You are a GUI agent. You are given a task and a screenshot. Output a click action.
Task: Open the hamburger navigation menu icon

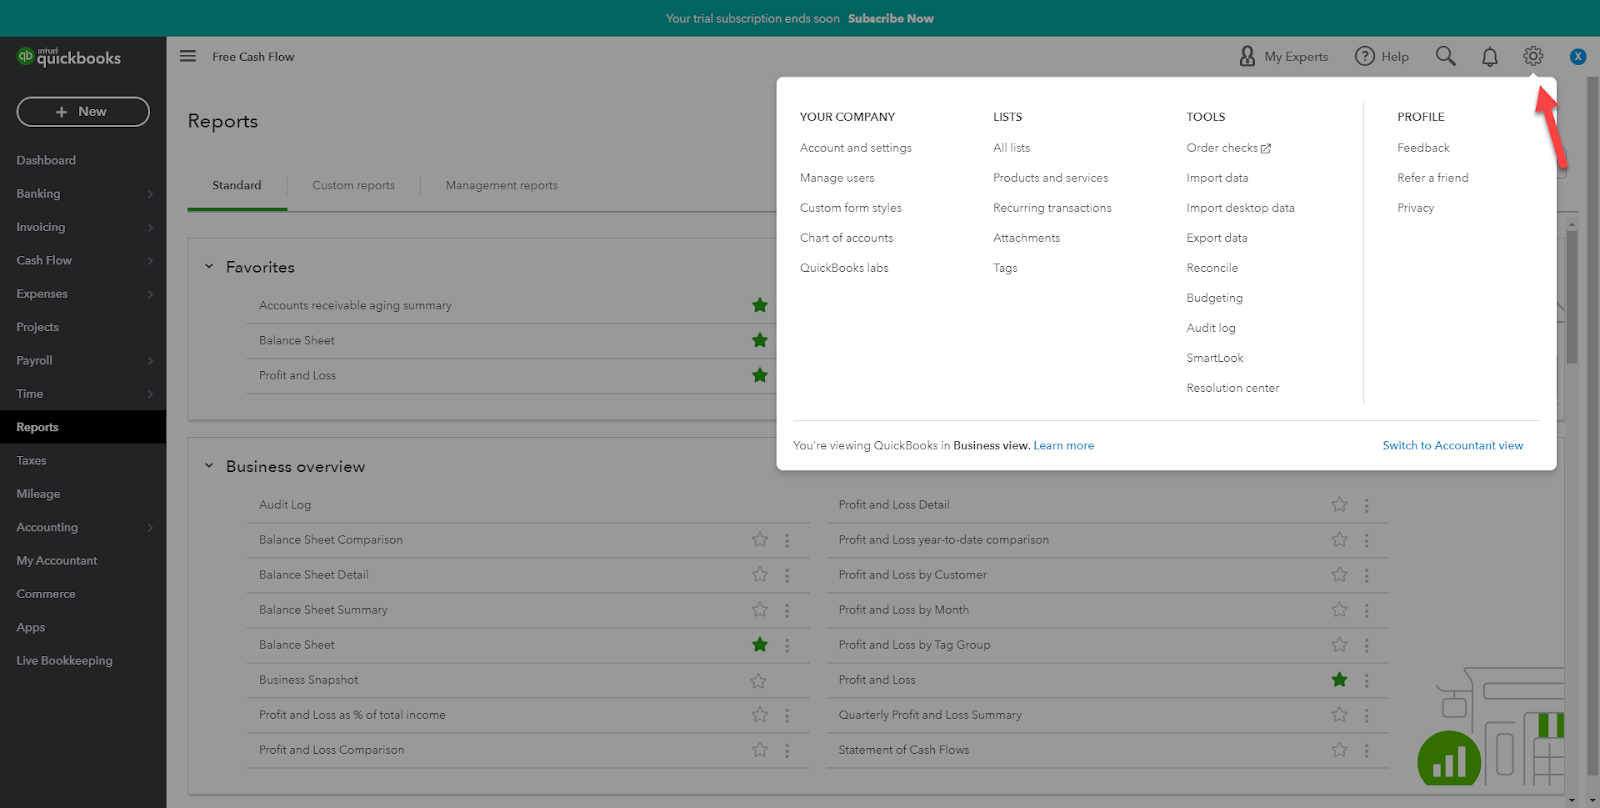click(x=188, y=56)
